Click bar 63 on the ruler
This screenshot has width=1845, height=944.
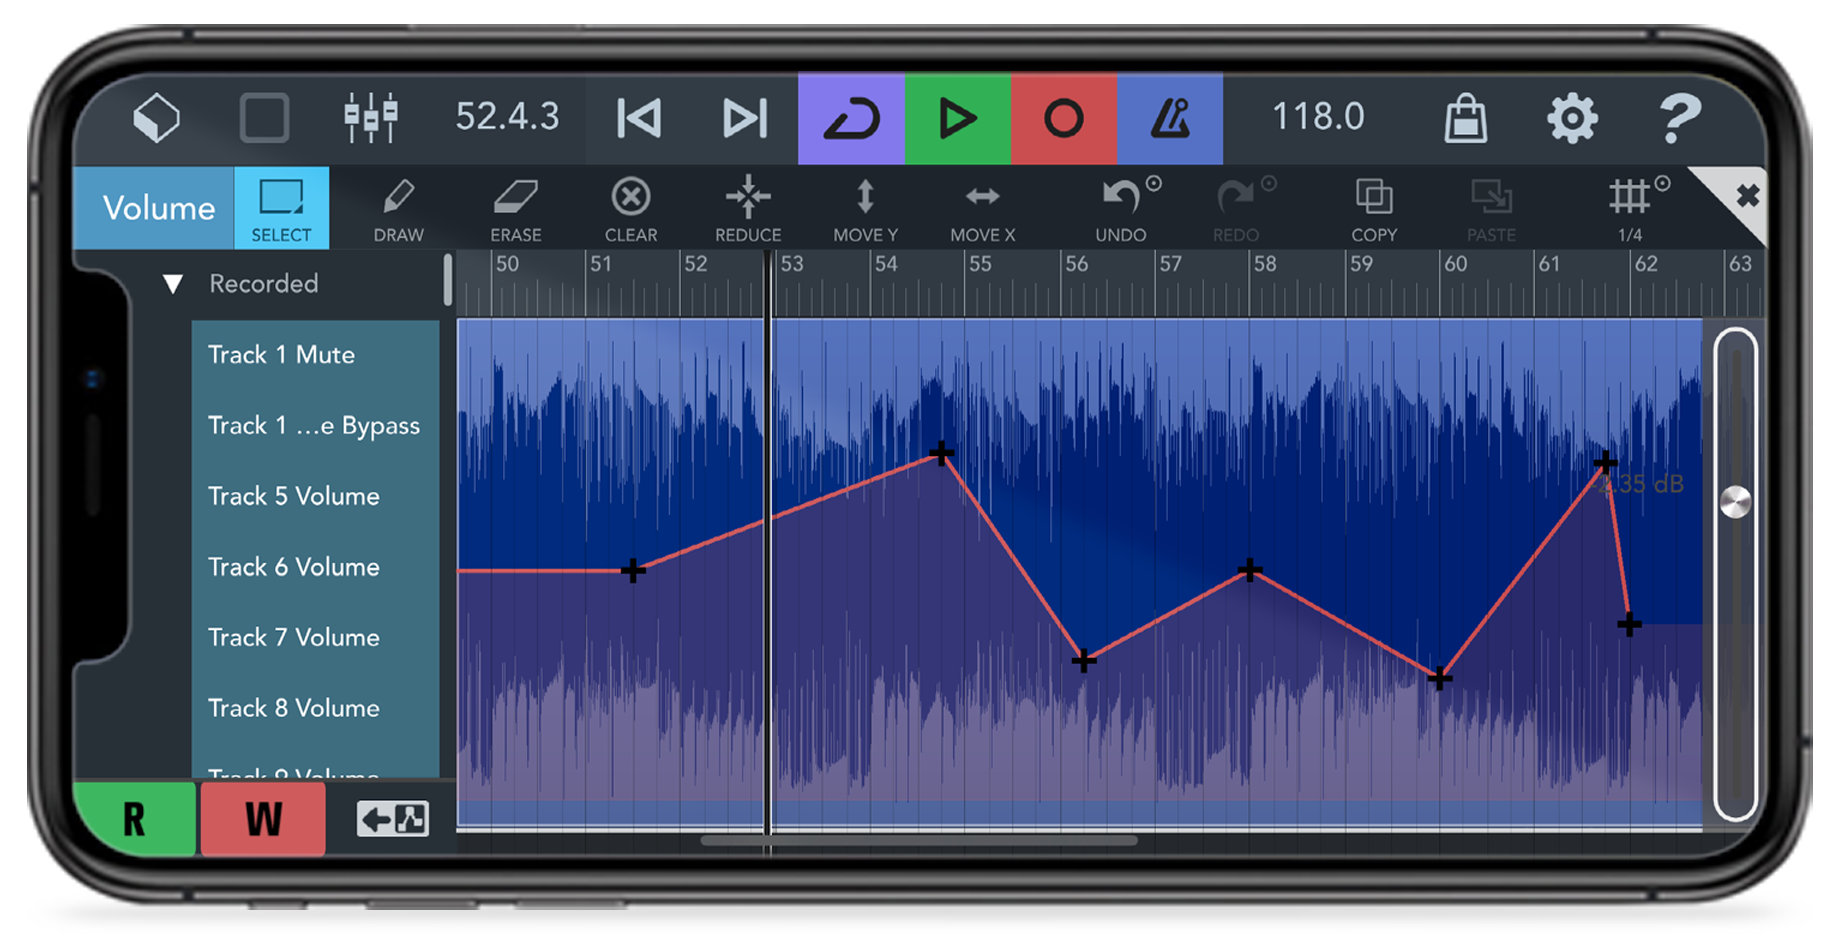tap(1740, 264)
